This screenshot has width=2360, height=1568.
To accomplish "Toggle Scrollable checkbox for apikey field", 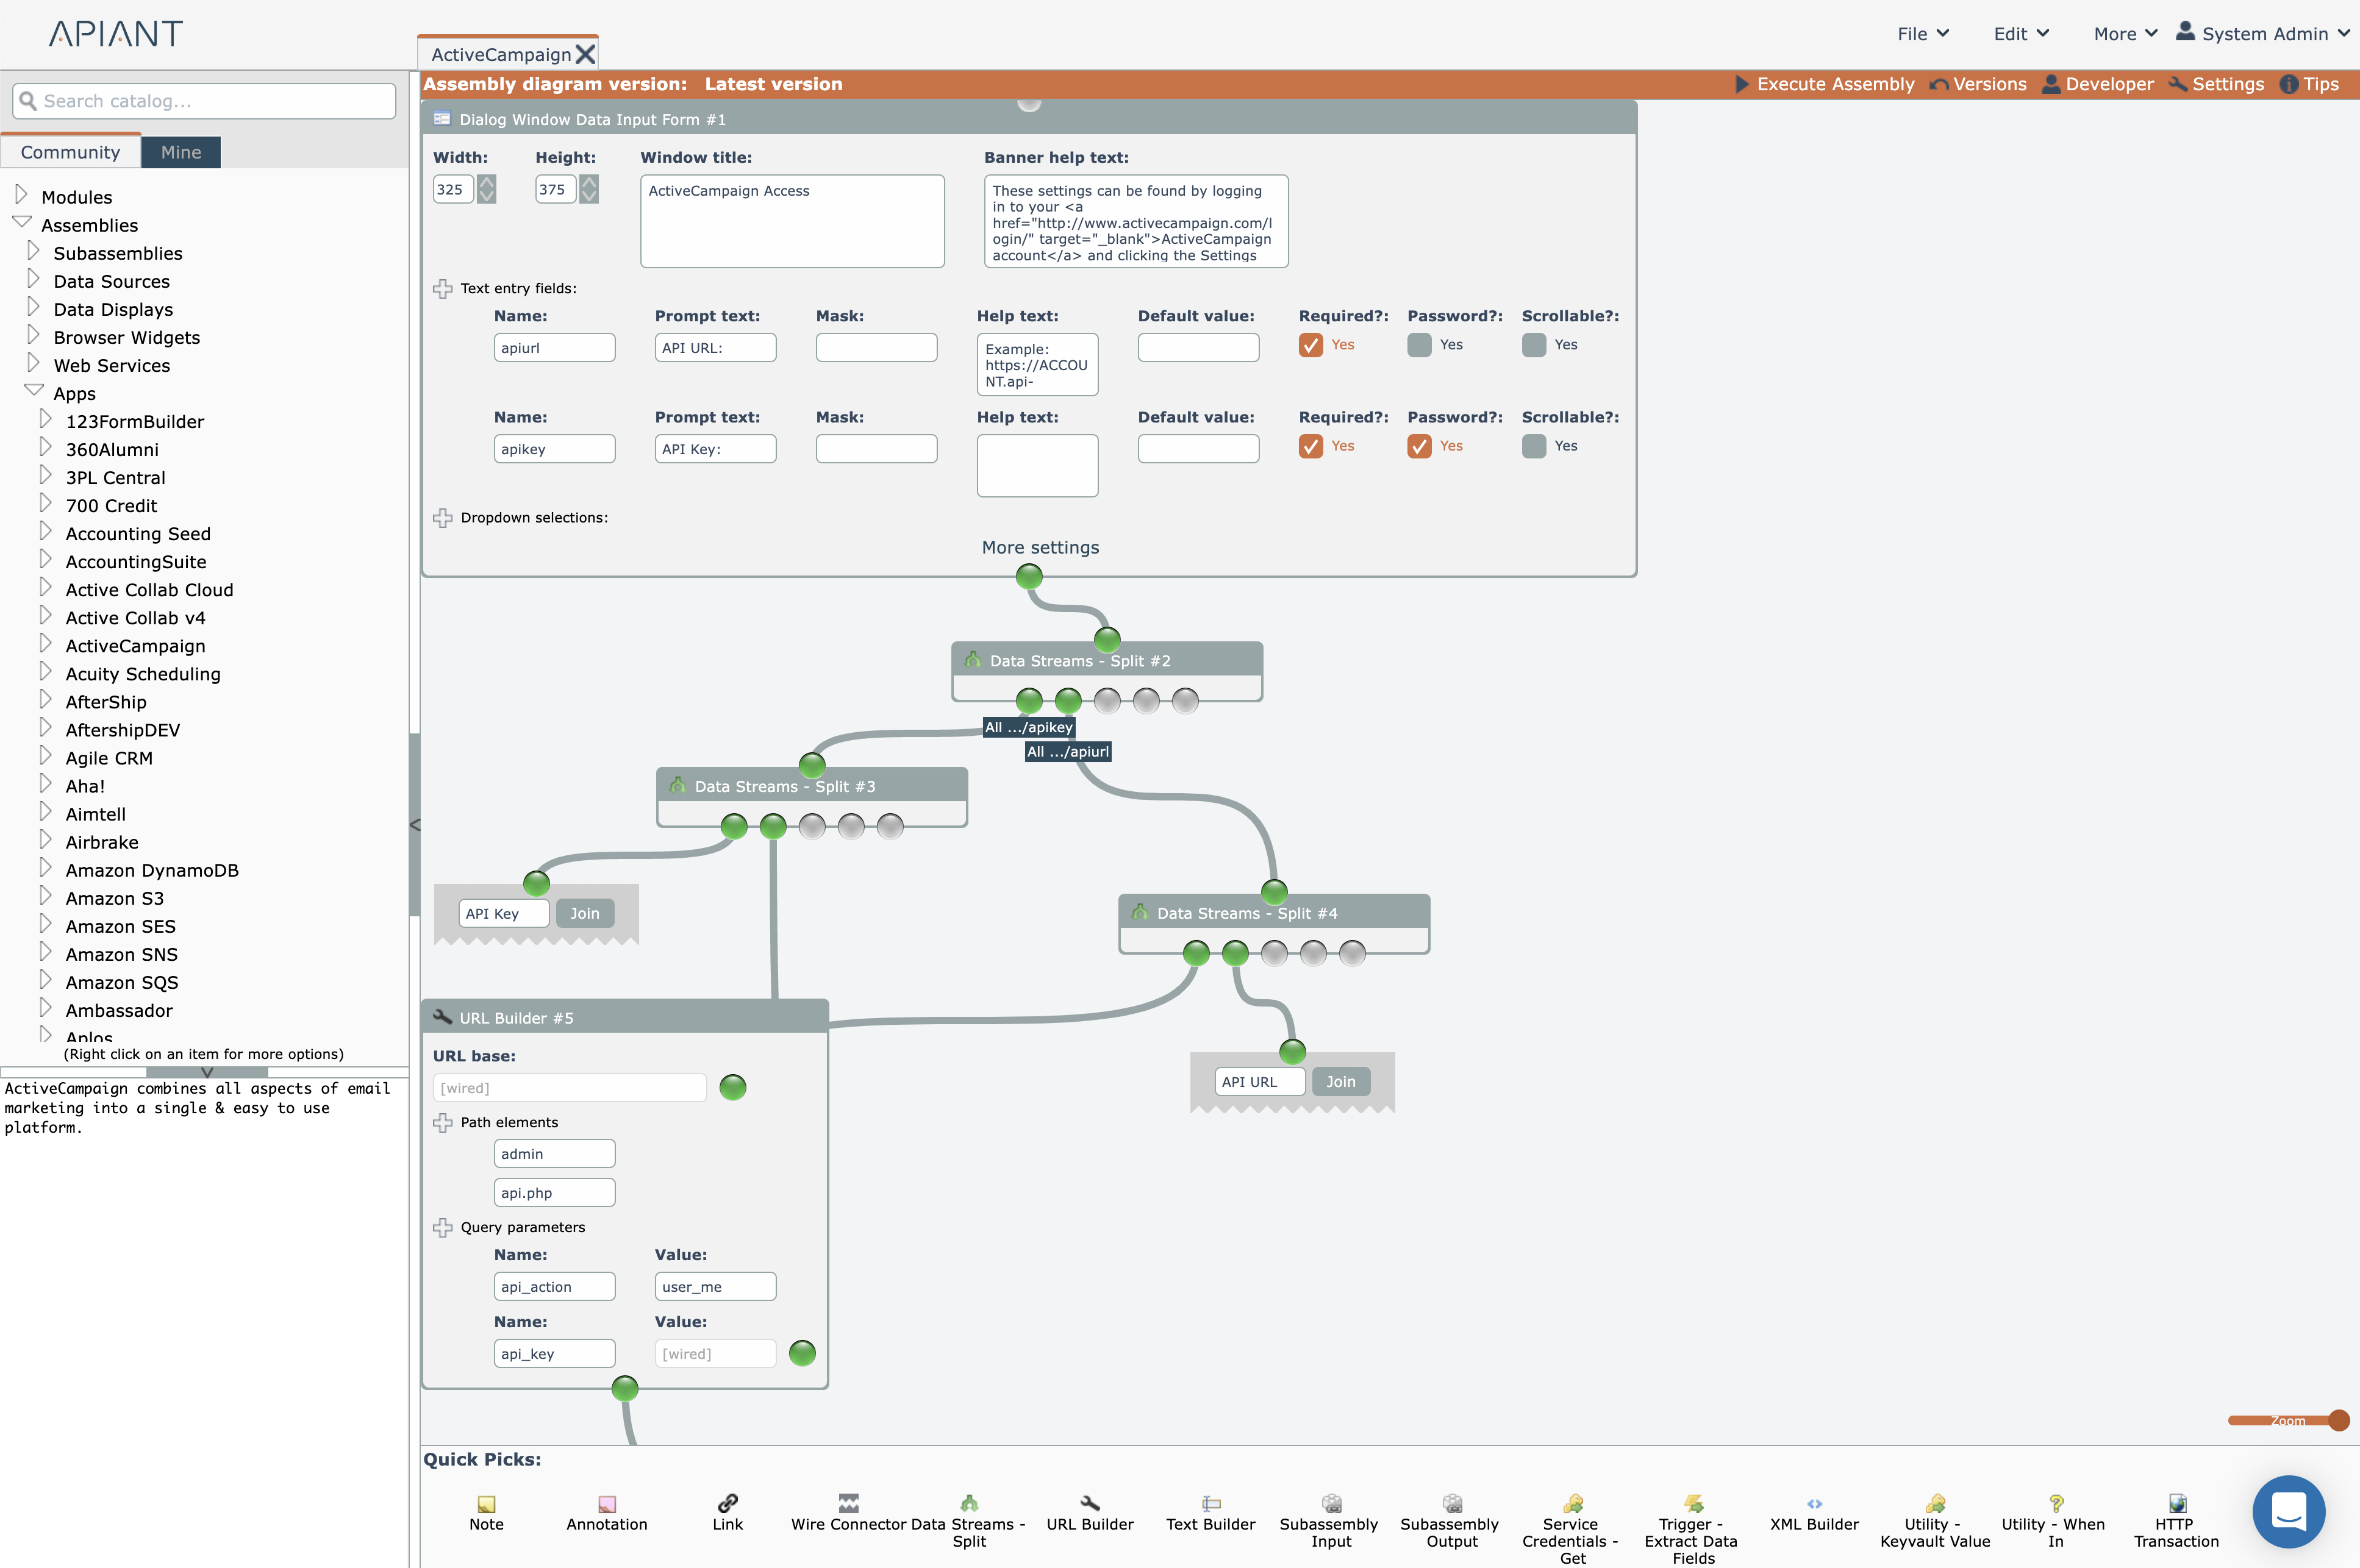I will click(x=1533, y=446).
